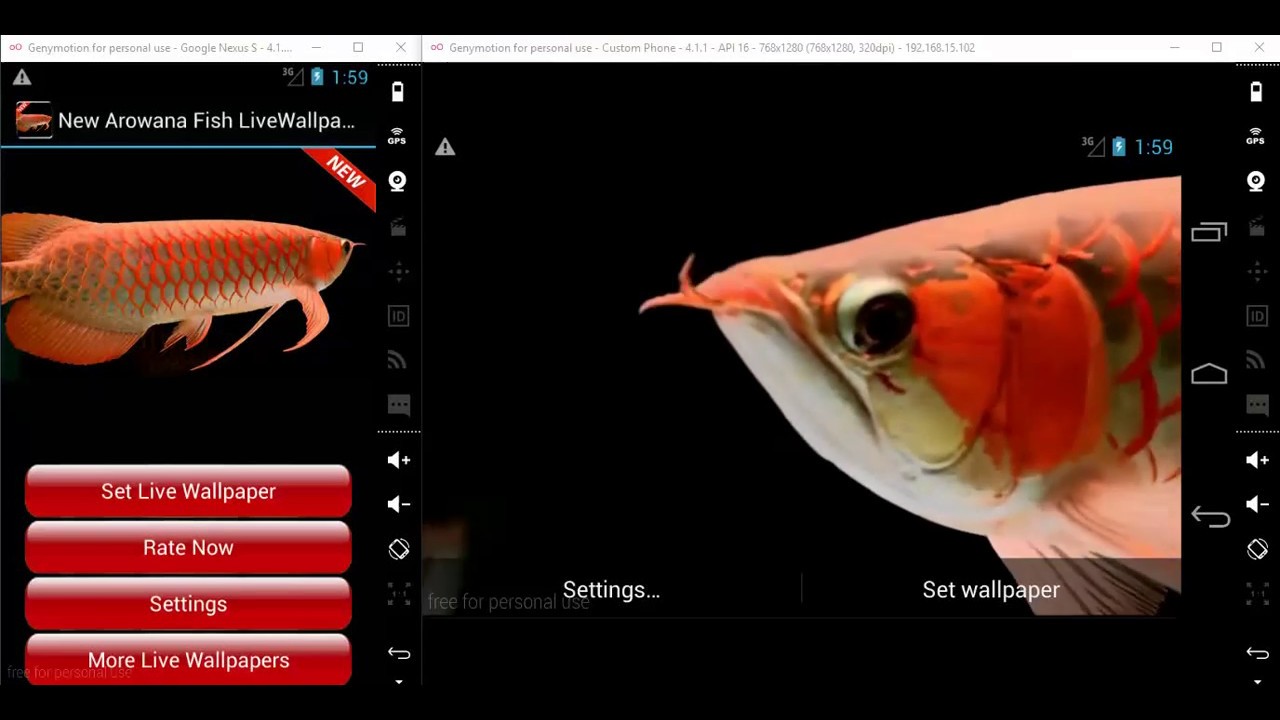
Task: Open GPS widget in Custom Phone sidebar
Action: 1256,137
